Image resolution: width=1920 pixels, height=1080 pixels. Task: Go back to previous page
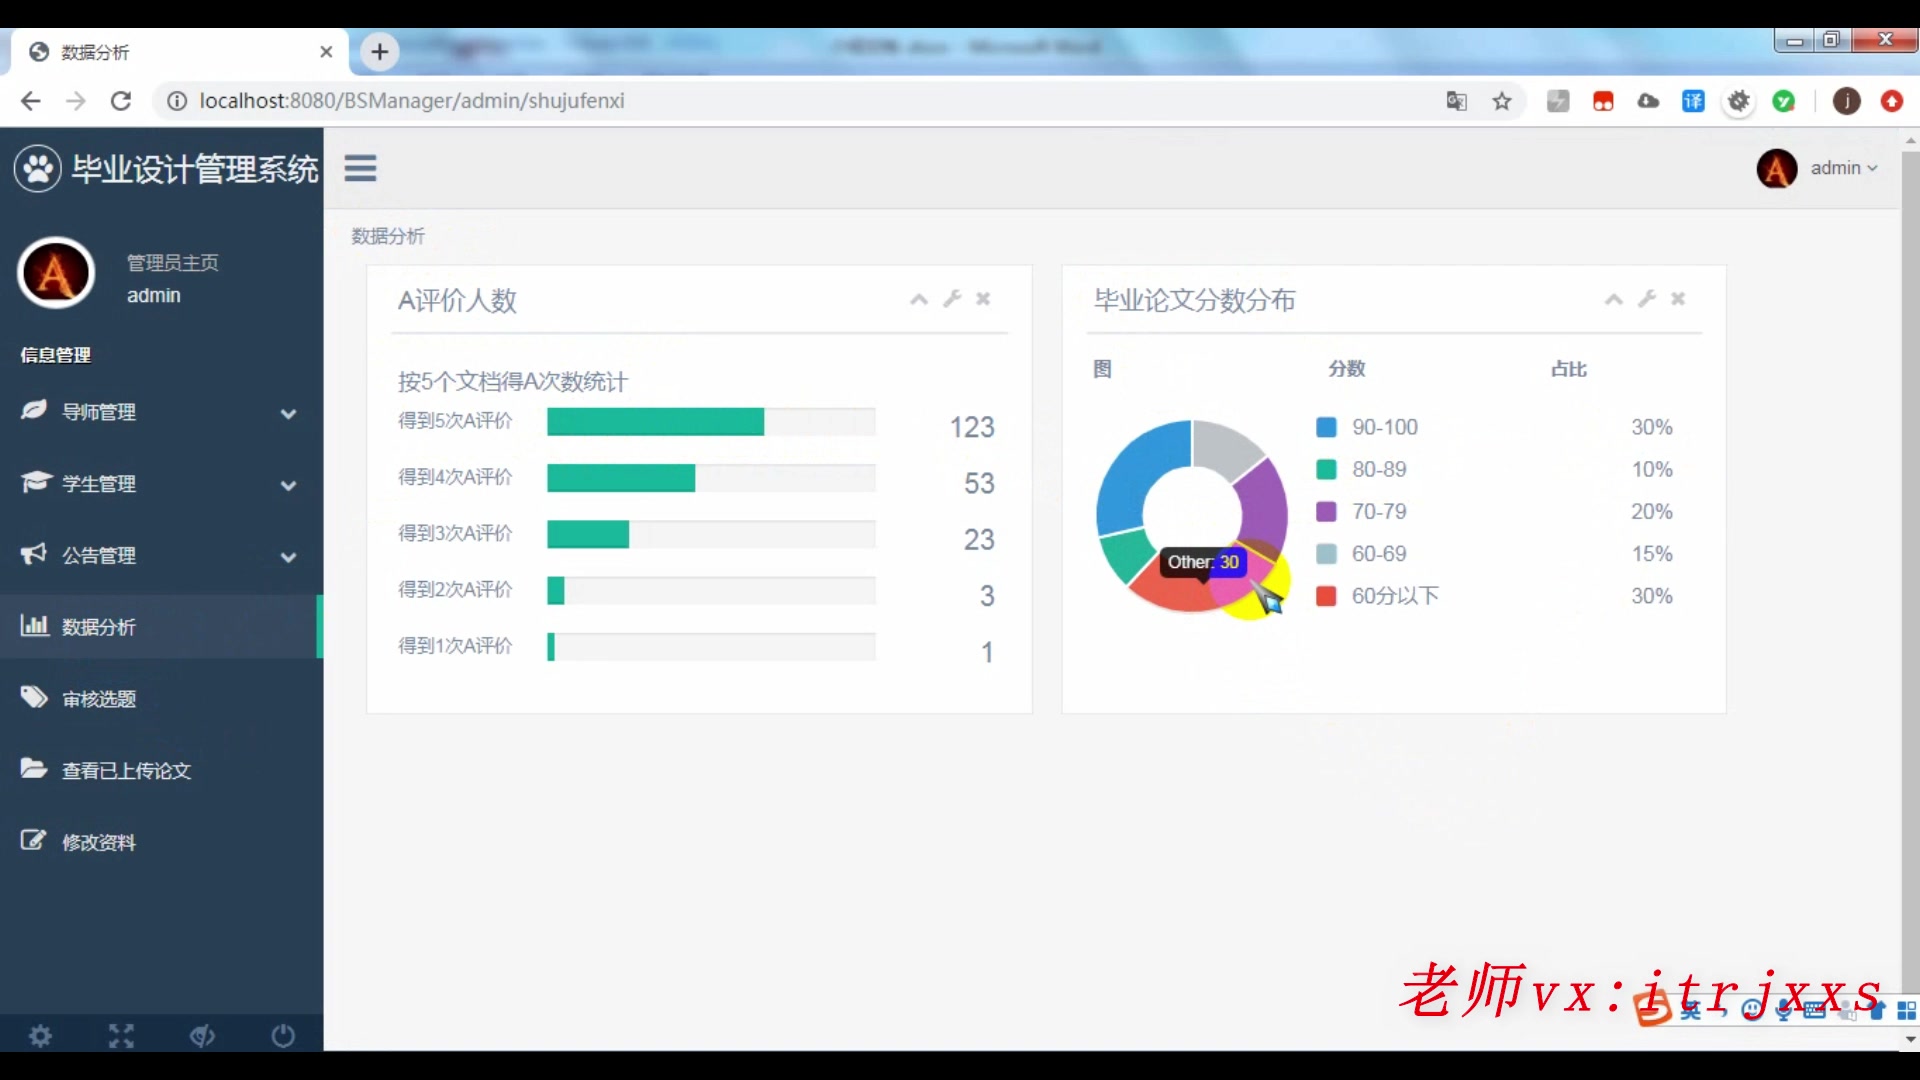tap(31, 101)
